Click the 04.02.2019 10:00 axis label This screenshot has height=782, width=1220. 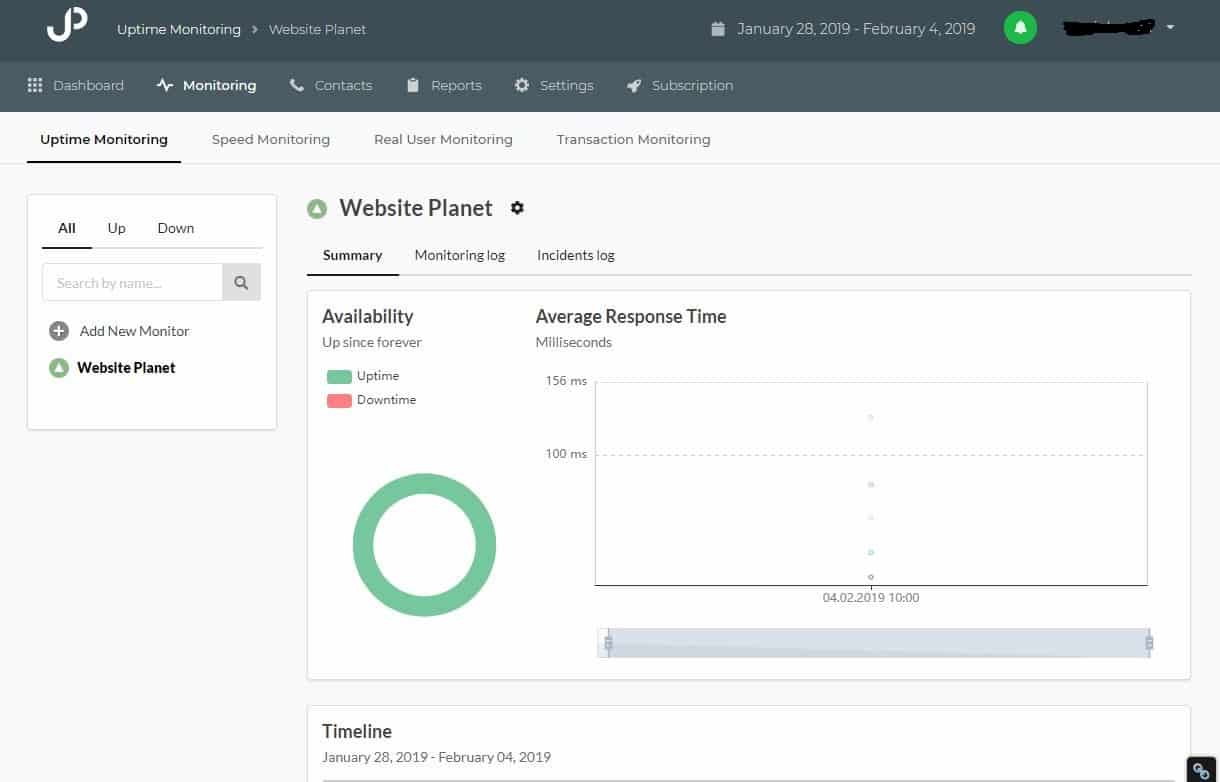click(x=871, y=597)
